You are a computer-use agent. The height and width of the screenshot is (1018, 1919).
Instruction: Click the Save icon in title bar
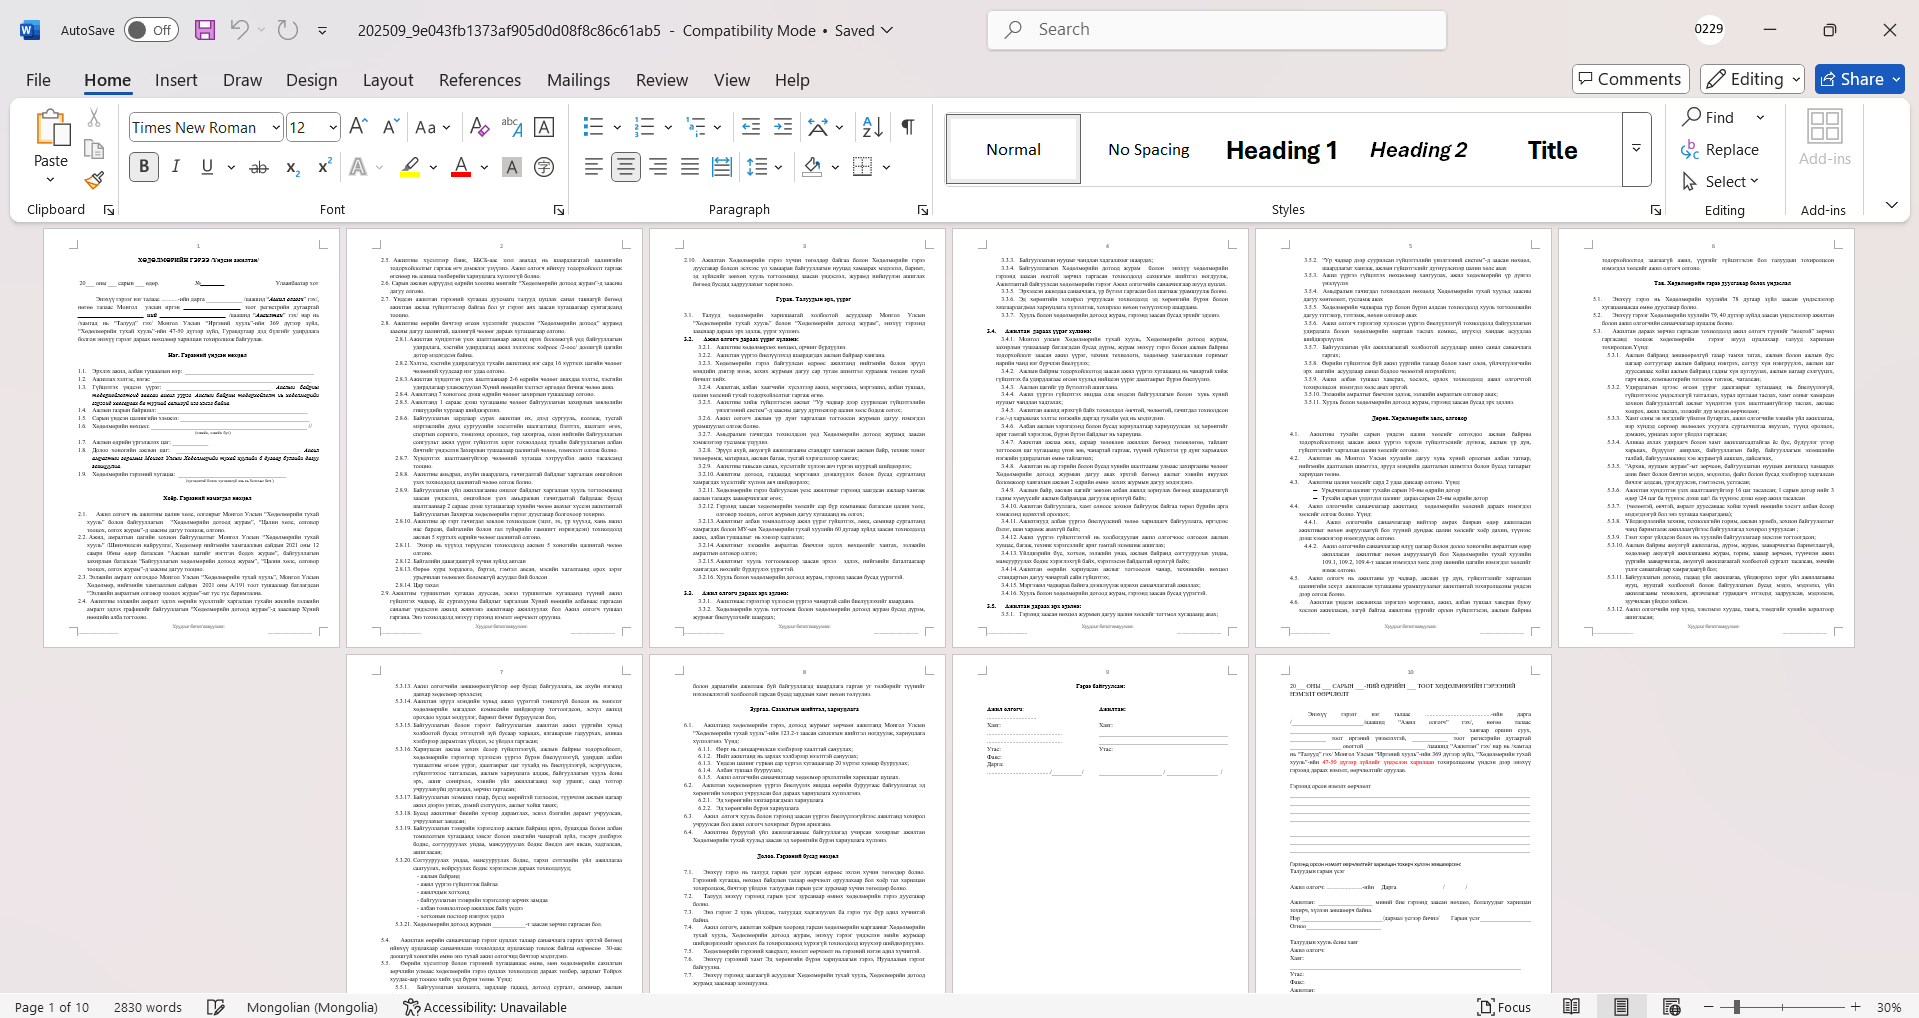205,30
